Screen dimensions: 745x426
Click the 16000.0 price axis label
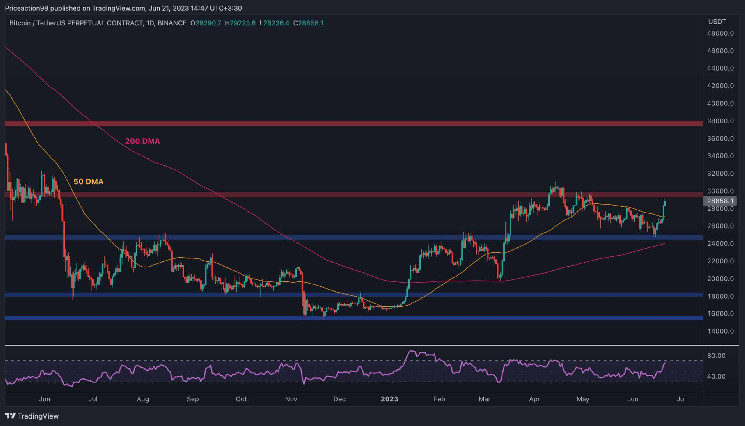[720, 314]
